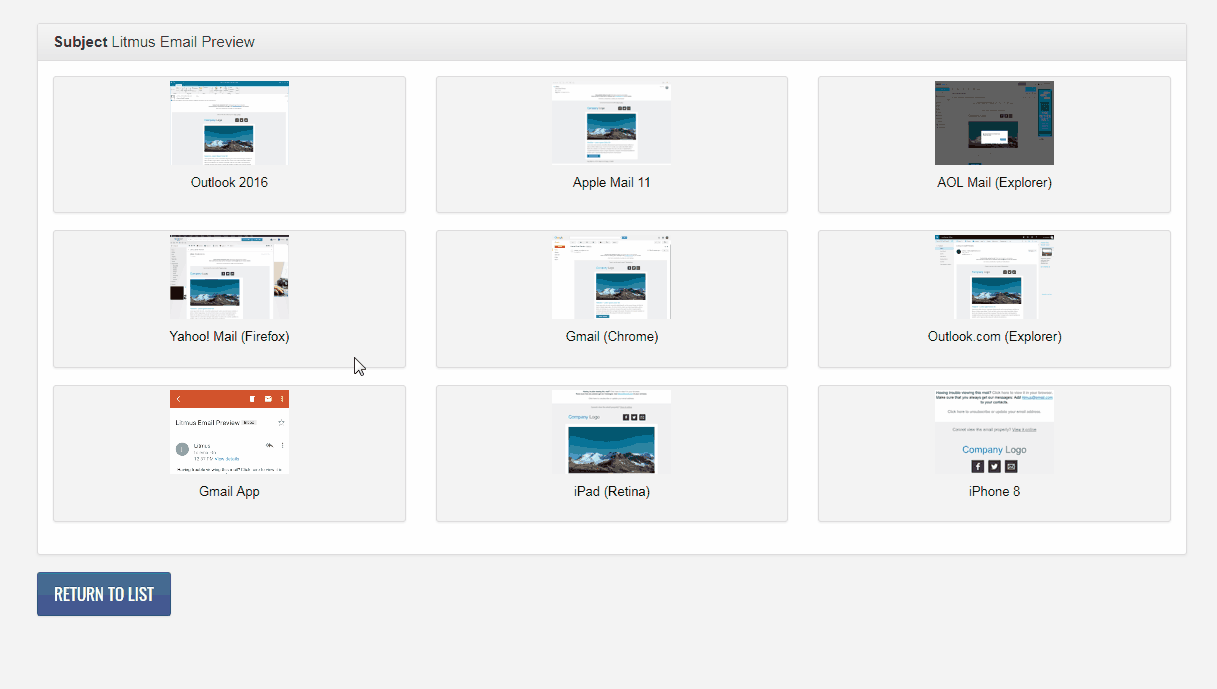
Task: Click the Return to List button
Action: pos(104,594)
